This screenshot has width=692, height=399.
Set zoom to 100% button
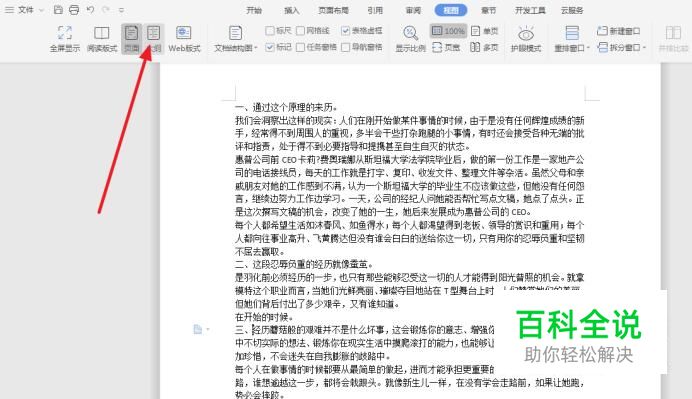(448, 30)
